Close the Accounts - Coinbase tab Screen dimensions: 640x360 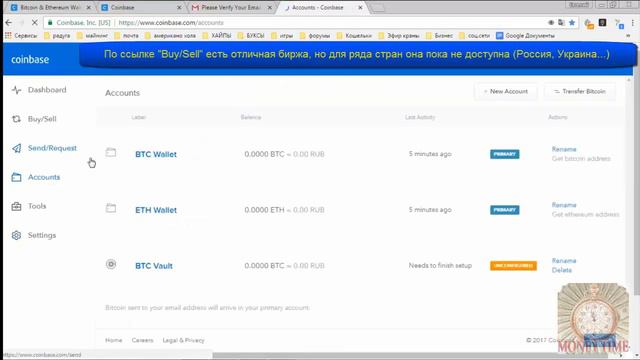[x=360, y=7]
